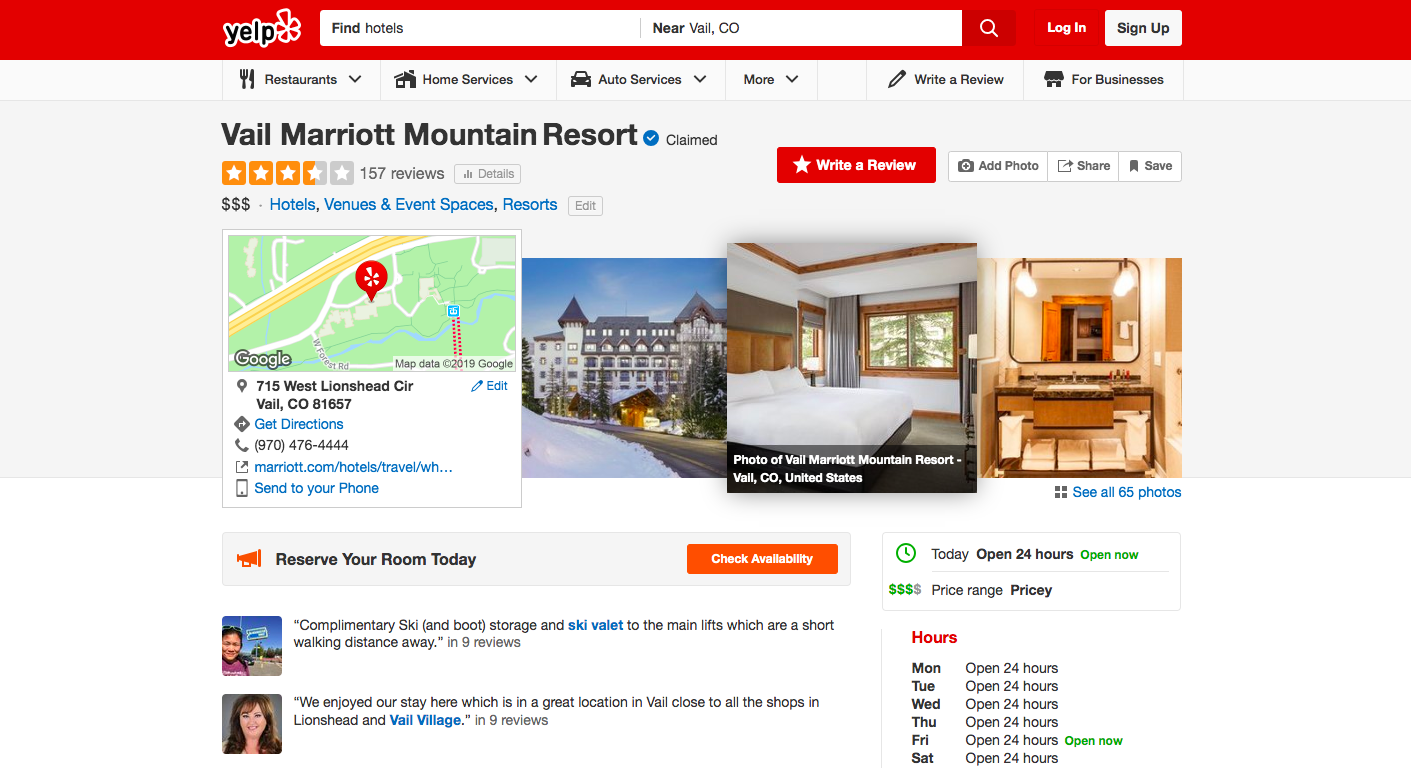Open Add Photo via the camera icon
1411x768 pixels.
click(966, 165)
